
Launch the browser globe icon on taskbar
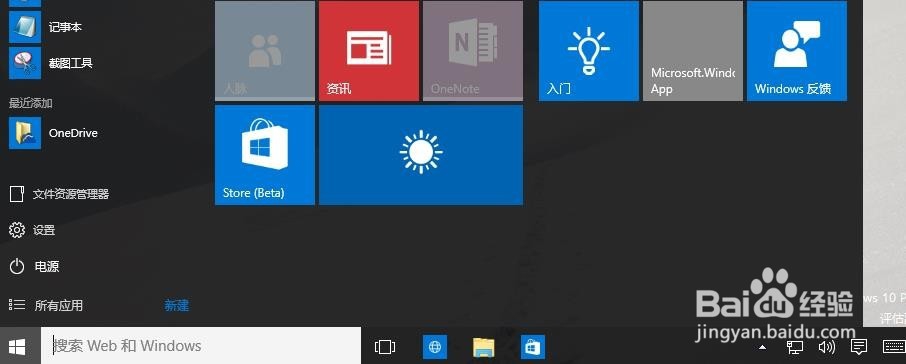pyautogui.click(x=435, y=347)
